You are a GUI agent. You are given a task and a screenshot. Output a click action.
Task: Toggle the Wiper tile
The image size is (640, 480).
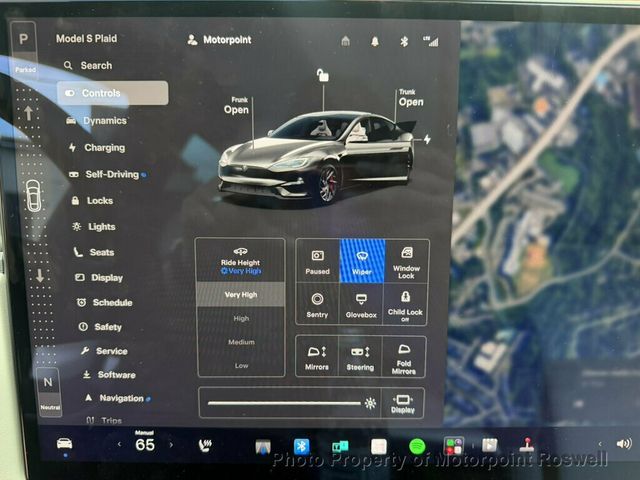pos(362,261)
